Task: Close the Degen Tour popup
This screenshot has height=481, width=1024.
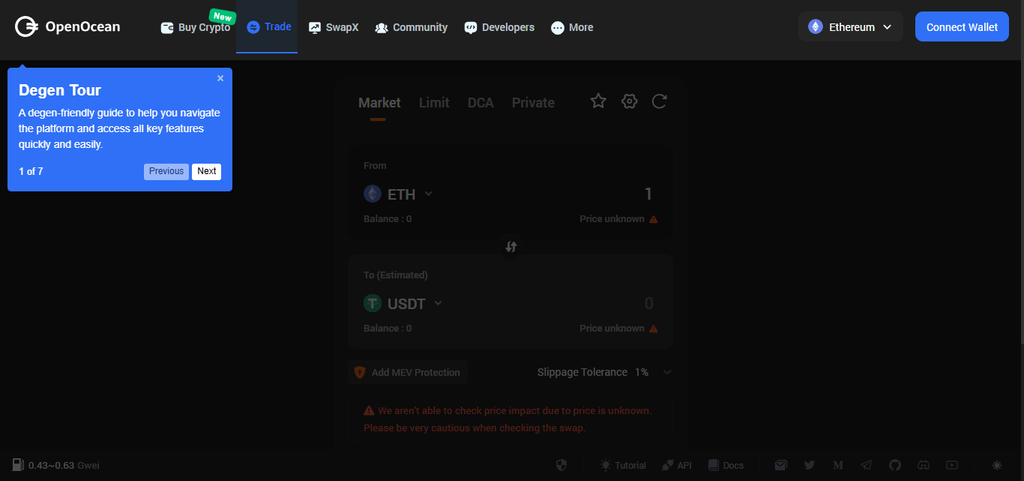Action: point(220,78)
